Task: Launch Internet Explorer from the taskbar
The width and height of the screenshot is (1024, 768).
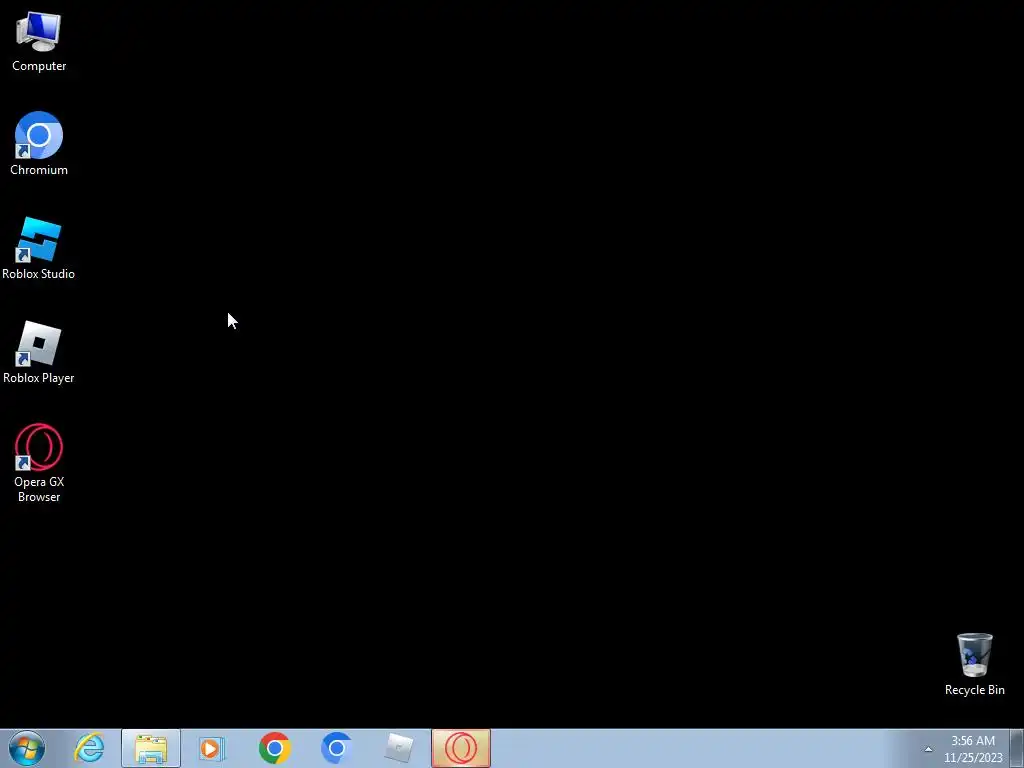Action: coord(89,748)
